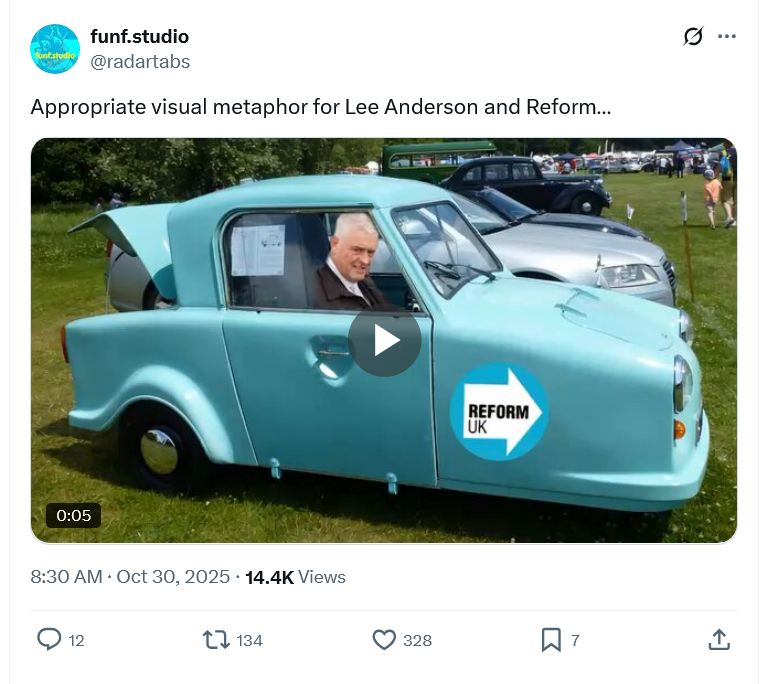The width and height of the screenshot is (765, 684).
Task: Click the repost arrows icon
Action: coord(216,640)
